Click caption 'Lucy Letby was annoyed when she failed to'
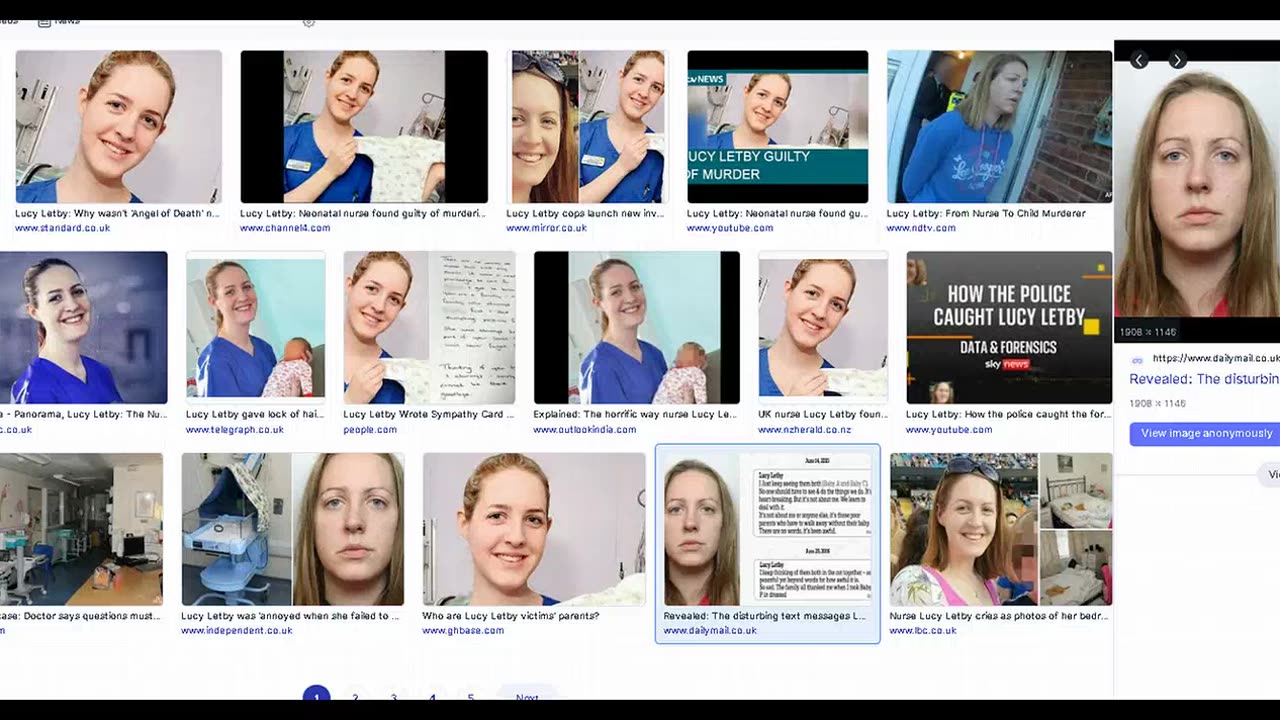This screenshot has width=1280, height=720. [291, 617]
